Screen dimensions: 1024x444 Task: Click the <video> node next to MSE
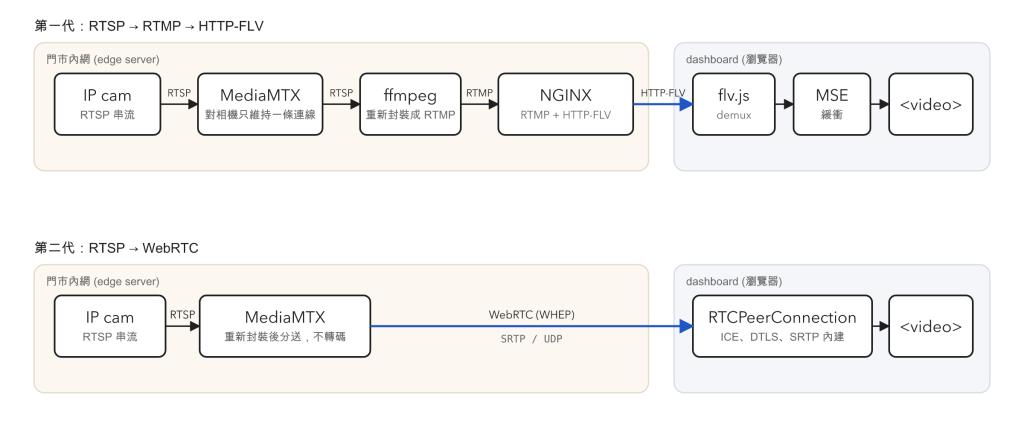tap(931, 104)
